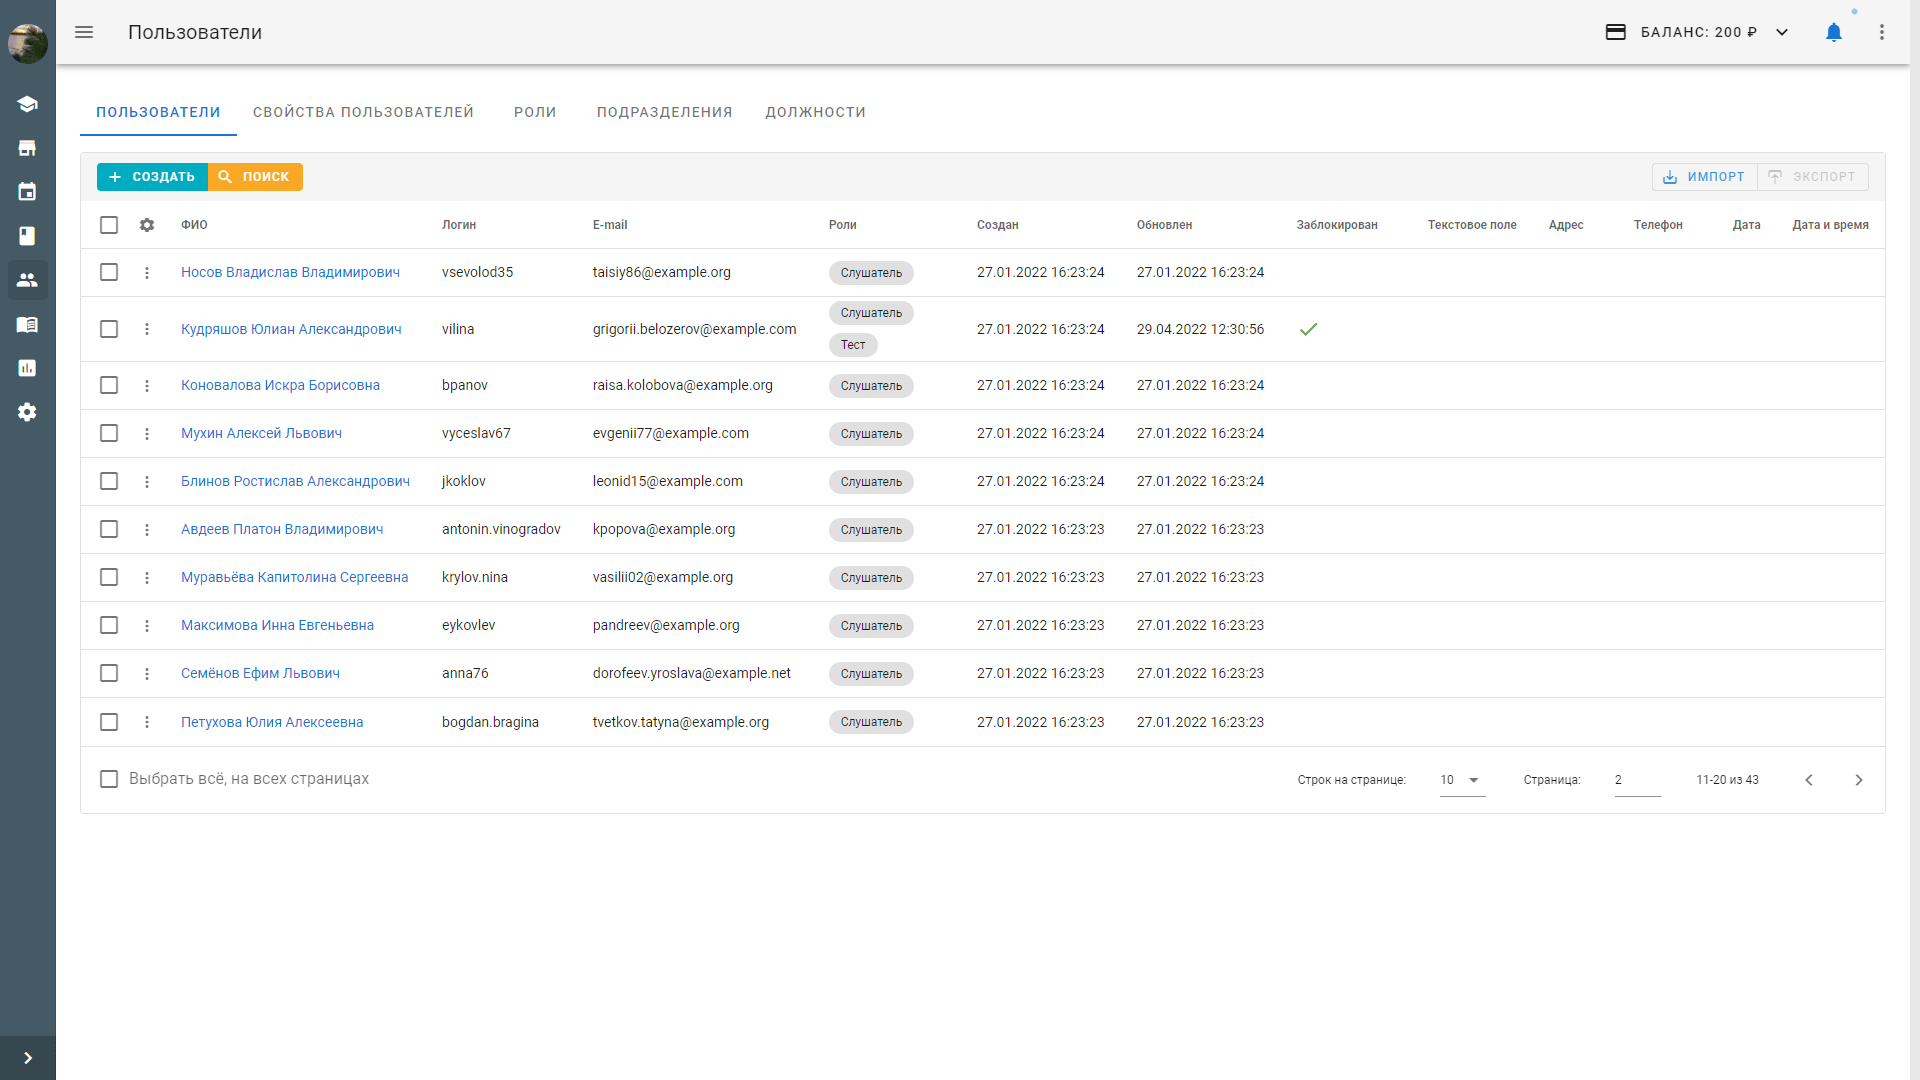Open the graduation cap courses icon in sidebar
The image size is (1920, 1080).
[x=27, y=104]
